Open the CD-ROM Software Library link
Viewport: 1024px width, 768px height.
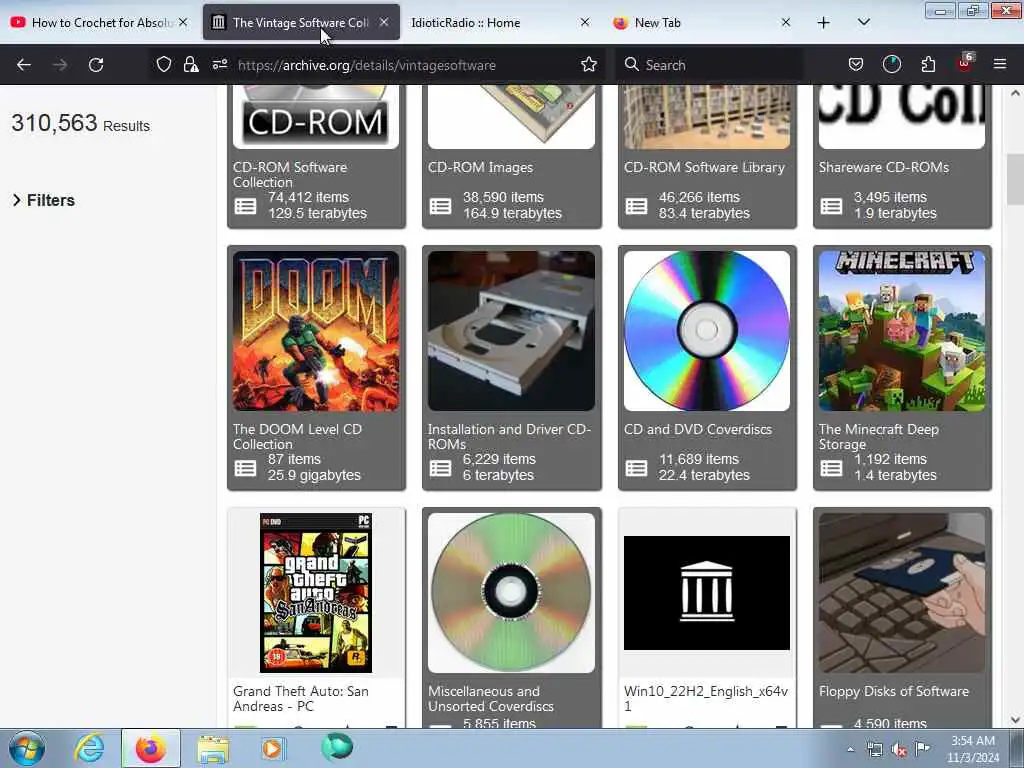point(704,167)
